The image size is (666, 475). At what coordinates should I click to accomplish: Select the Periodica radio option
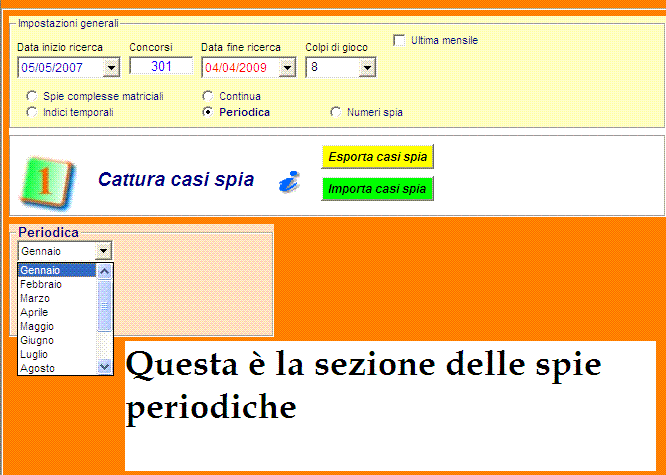click(208, 112)
